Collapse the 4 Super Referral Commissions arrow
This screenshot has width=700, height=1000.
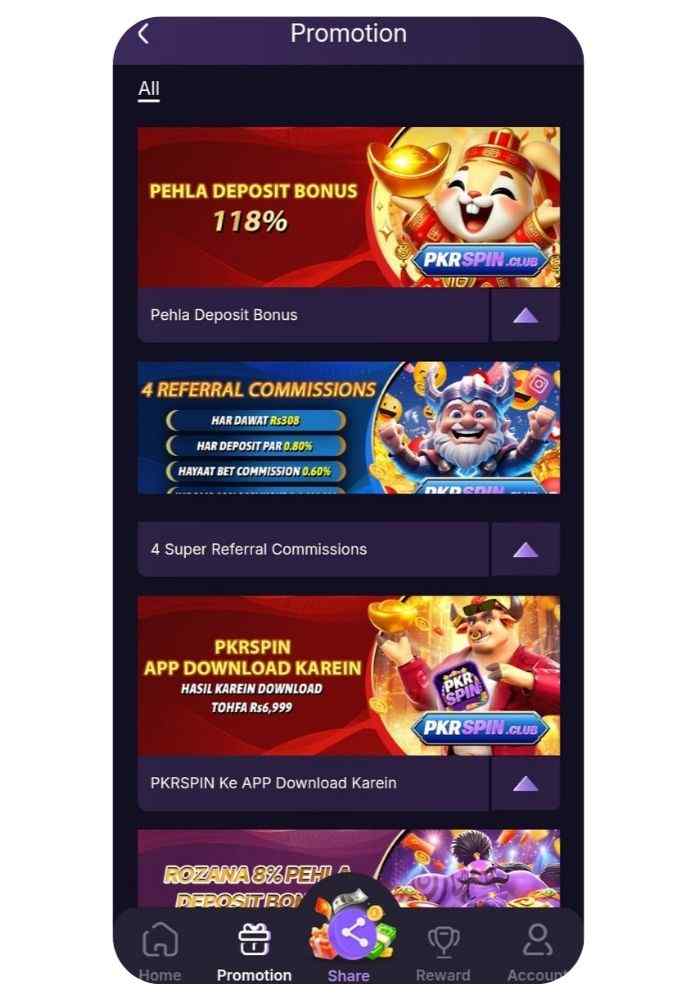pyautogui.click(x=525, y=550)
